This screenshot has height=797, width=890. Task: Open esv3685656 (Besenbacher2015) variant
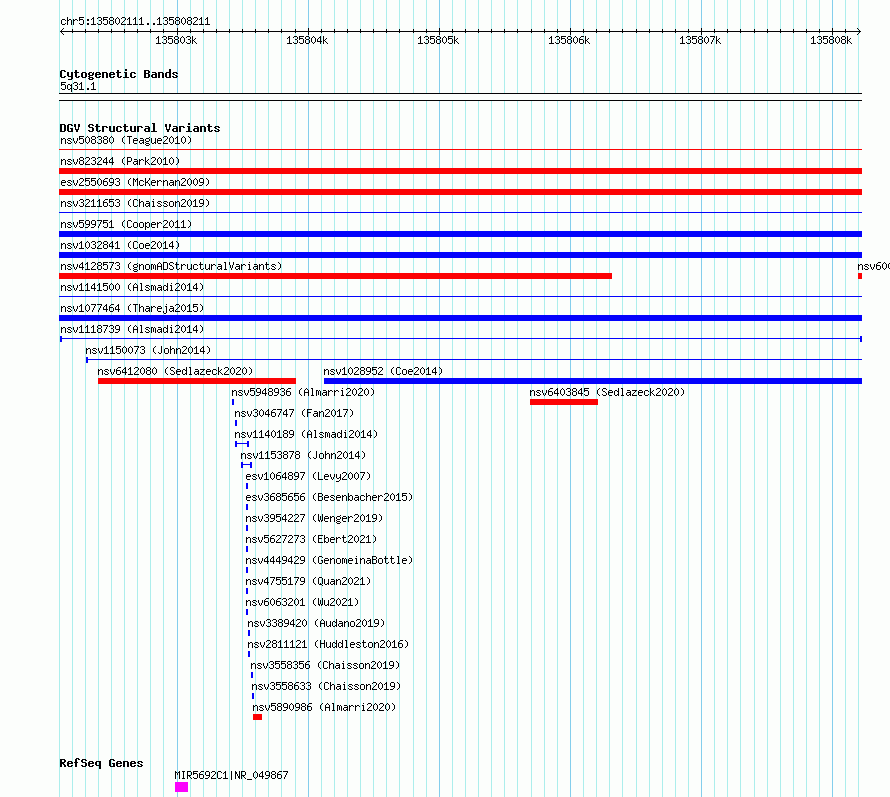[329, 497]
